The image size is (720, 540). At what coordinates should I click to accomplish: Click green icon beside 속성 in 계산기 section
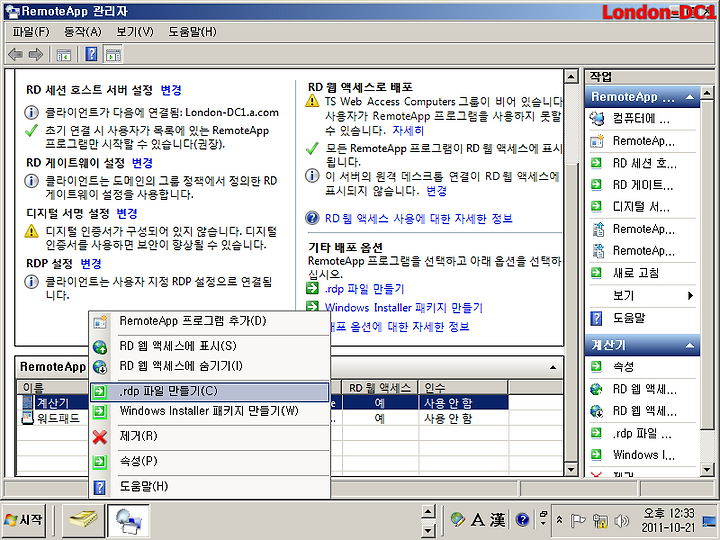[596, 366]
